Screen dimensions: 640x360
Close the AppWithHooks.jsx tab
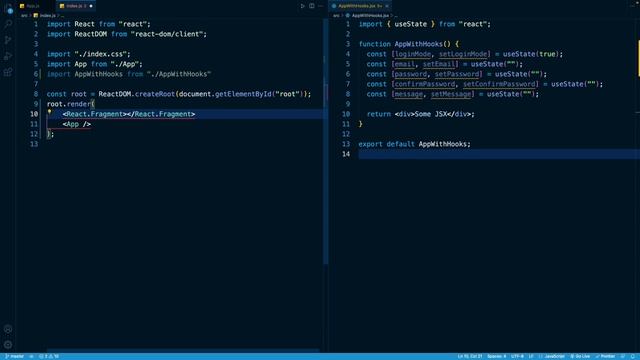pos(387,6)
